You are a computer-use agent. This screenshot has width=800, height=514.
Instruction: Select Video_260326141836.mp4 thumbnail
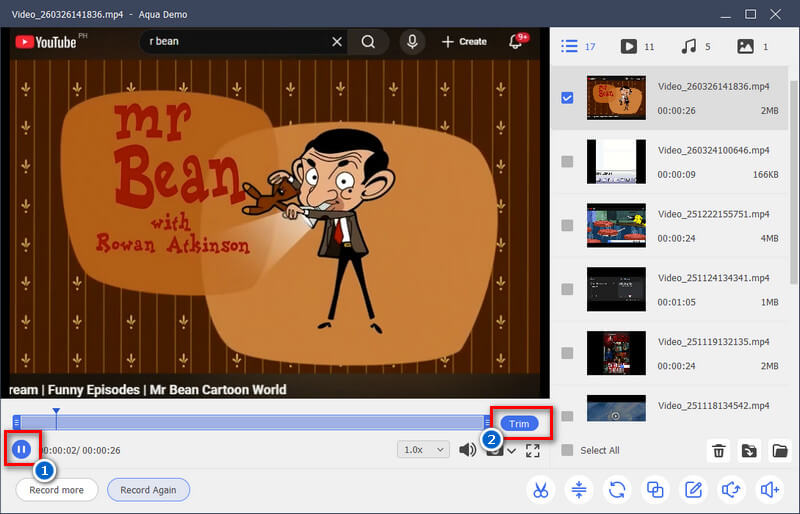pyautogui.click(x=616, y=97)
